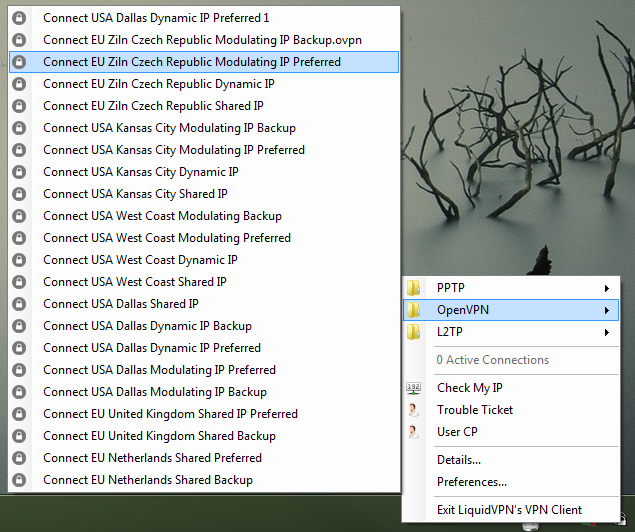This screenshot has width=635, height=532.
Task: Click lock icon by Kansas City Modulating IP Backup
Action: tap(19, 128)
